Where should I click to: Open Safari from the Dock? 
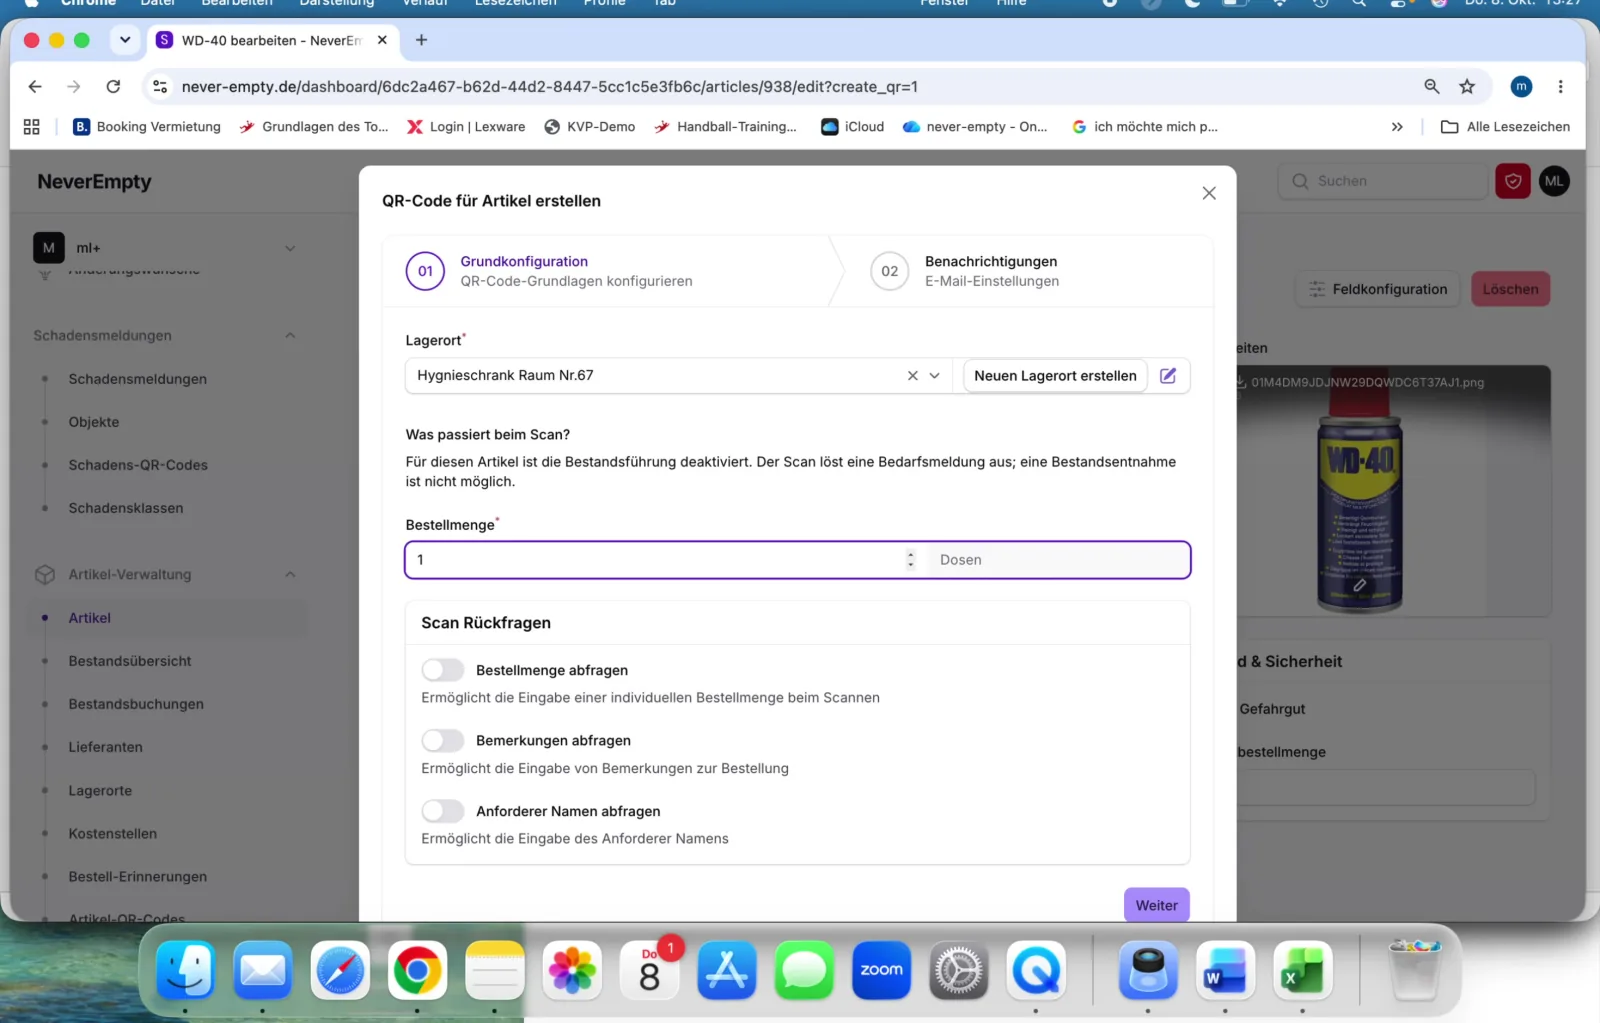pos(340,970)
